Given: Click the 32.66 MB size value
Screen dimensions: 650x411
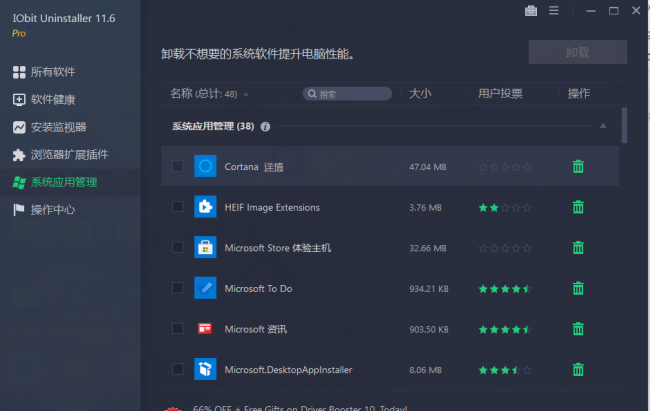Looking at the screenshot, I should pos(428,248).
